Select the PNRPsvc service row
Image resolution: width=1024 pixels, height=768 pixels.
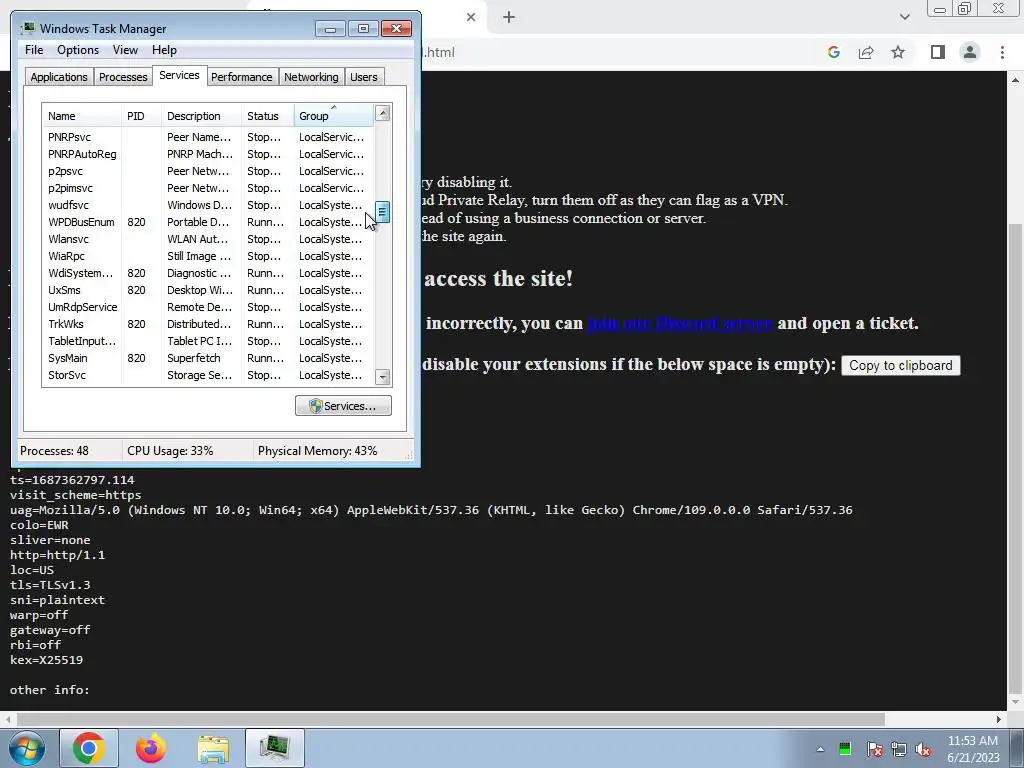click(208, 137)
